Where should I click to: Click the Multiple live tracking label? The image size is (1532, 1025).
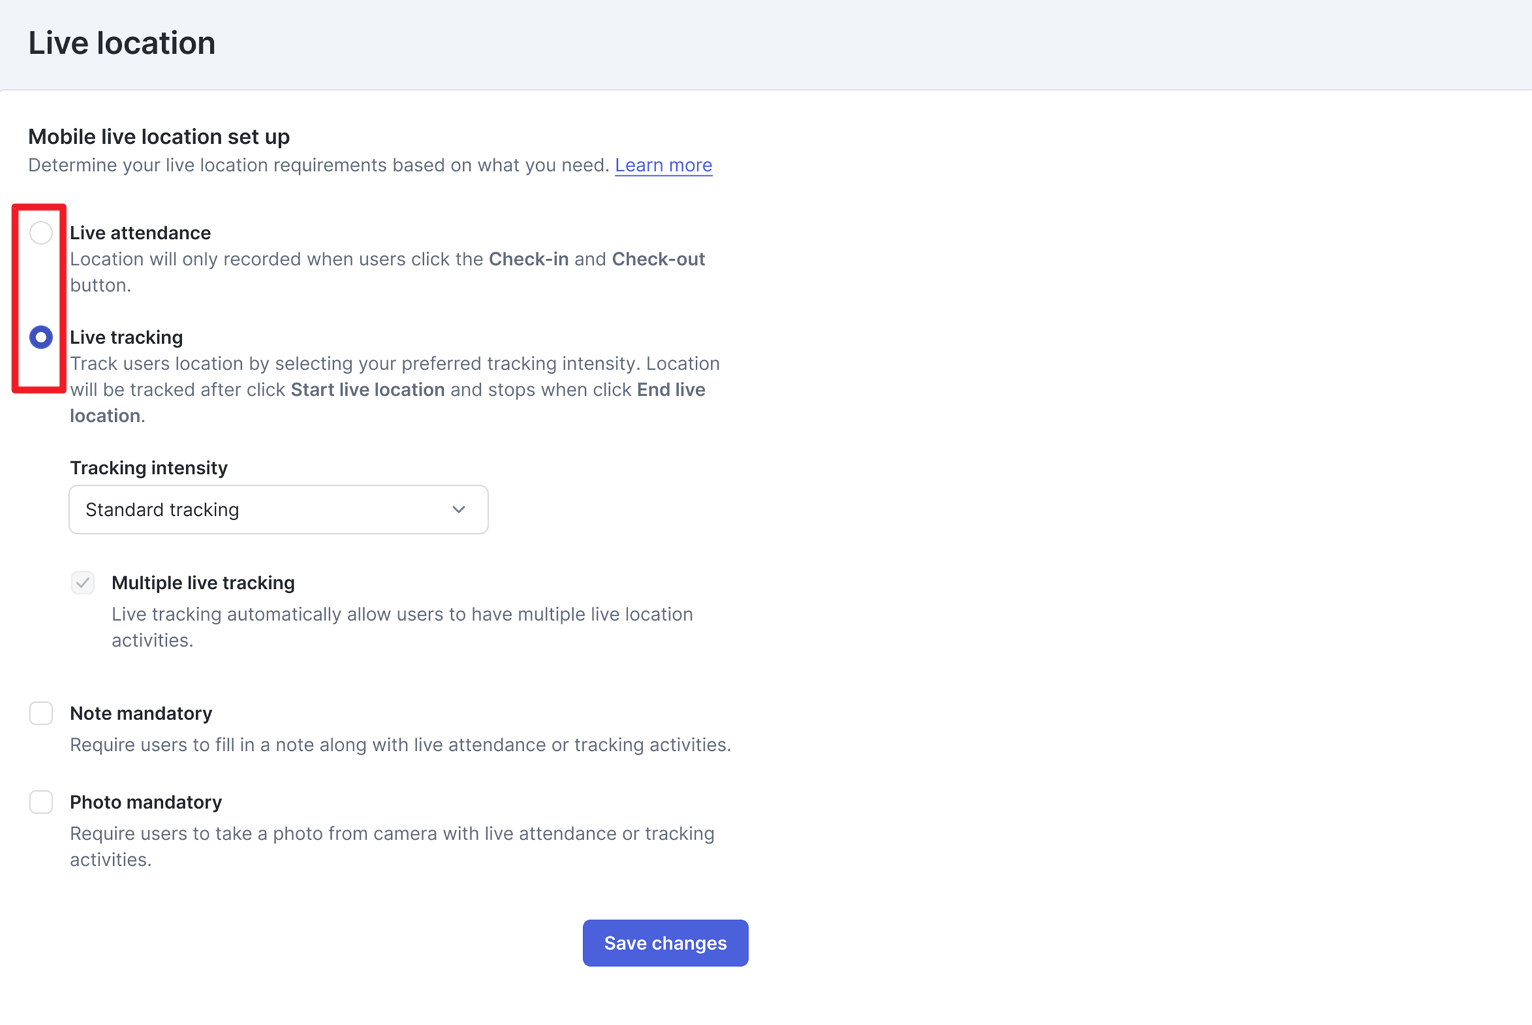203,583
